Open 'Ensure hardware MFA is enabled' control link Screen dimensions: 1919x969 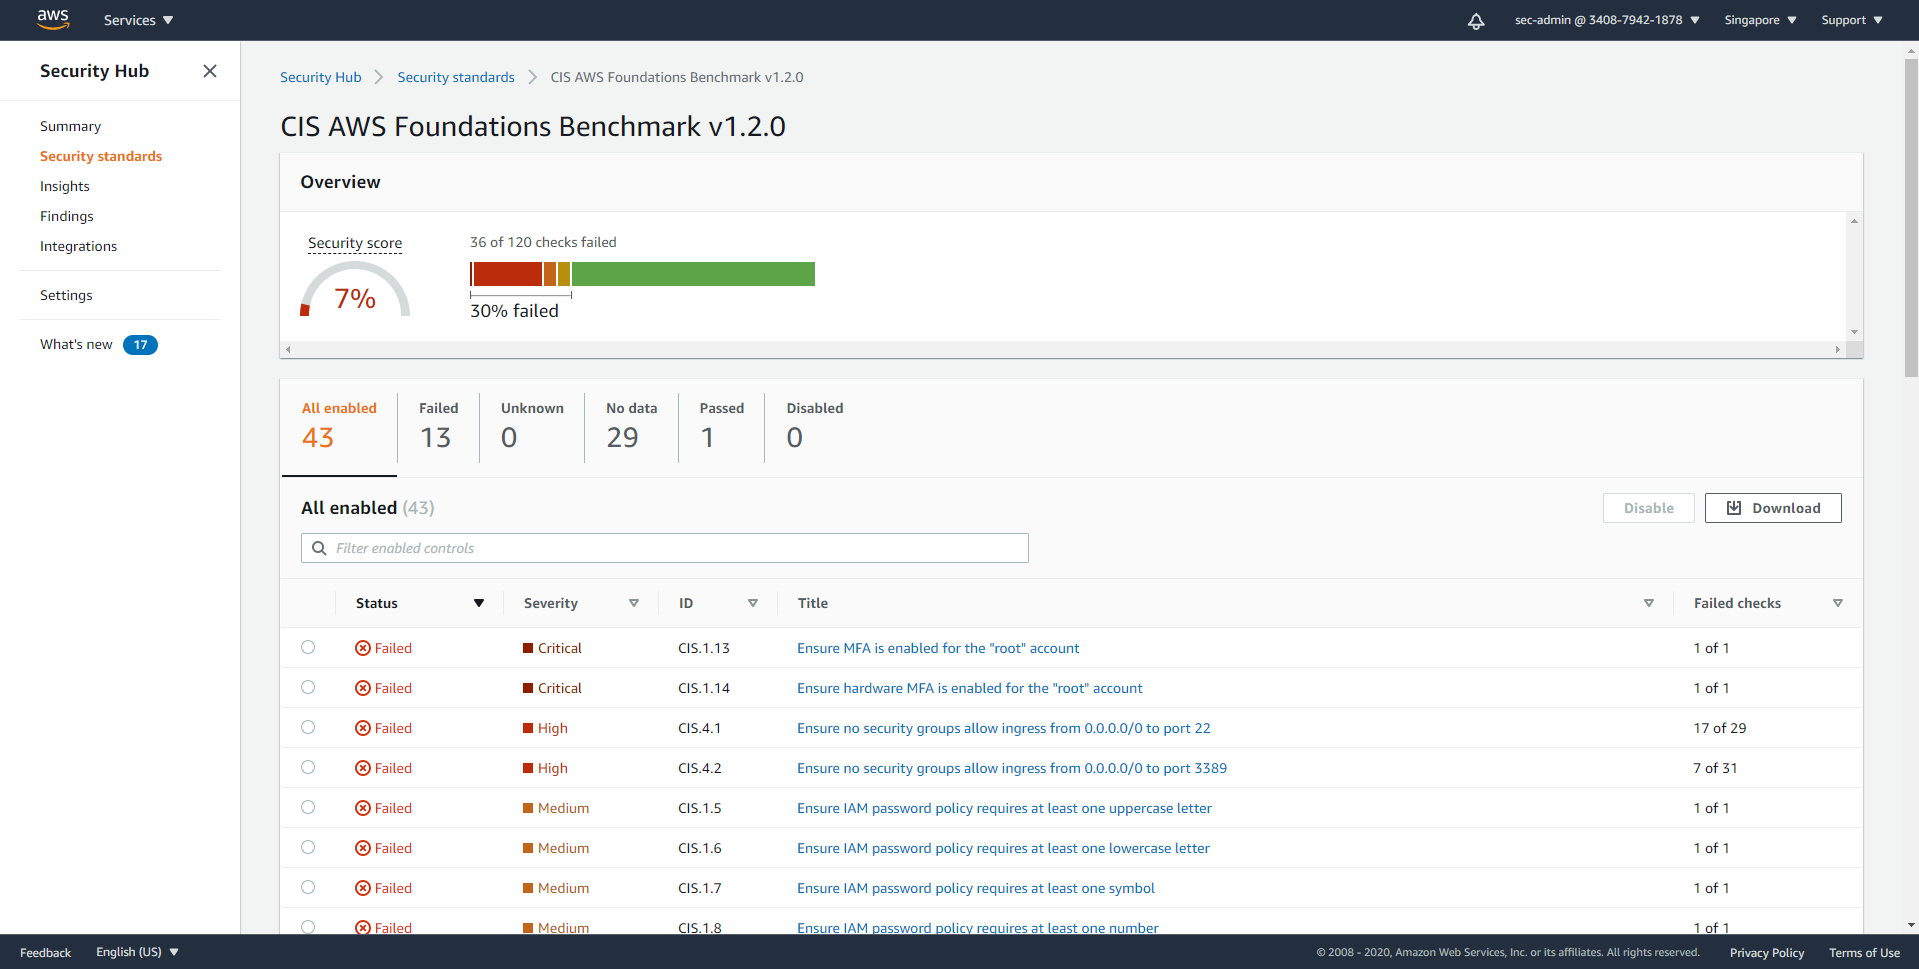pos(969,688)
